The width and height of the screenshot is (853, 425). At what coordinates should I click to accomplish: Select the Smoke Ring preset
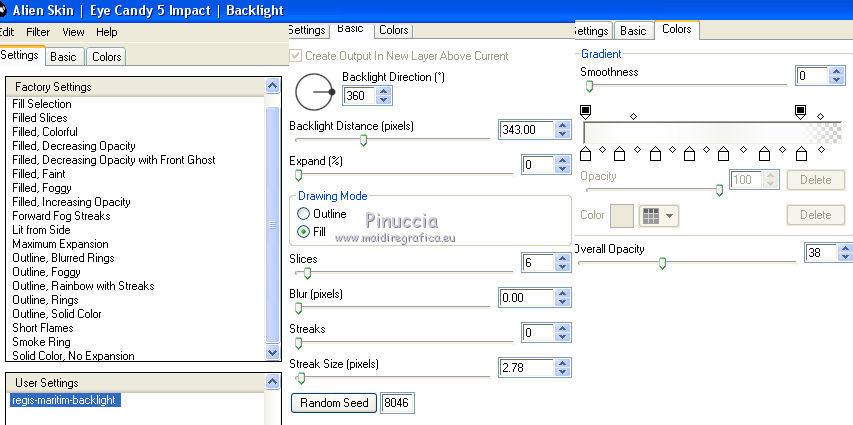41,342
